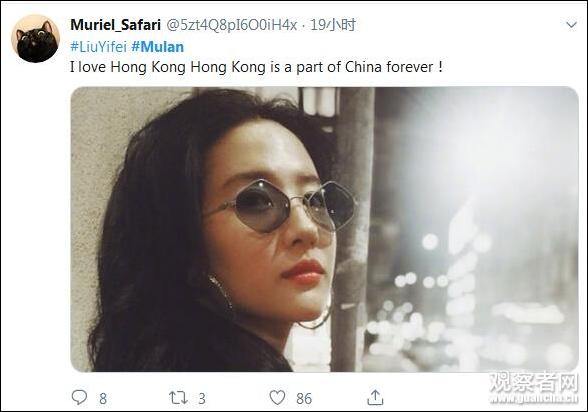Screen dimensions: 588x412
Task: Click the sunglasses in the tweet photo
Action: point(280,207)
